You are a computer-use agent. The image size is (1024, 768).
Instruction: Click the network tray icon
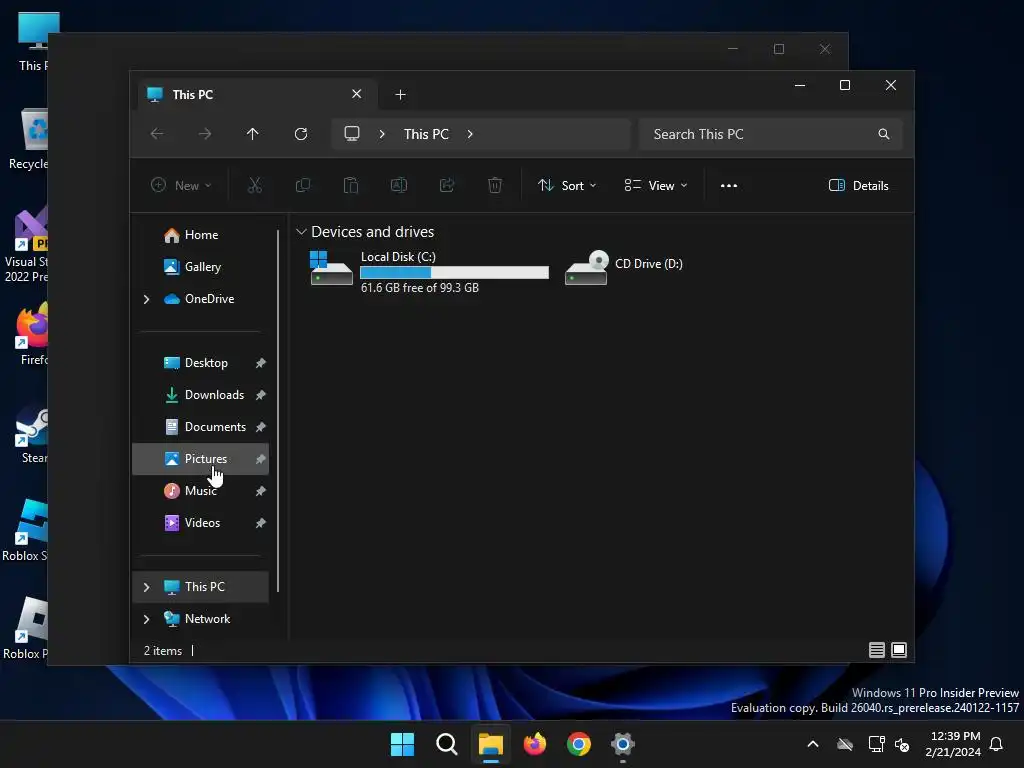(x=876, y=744)
